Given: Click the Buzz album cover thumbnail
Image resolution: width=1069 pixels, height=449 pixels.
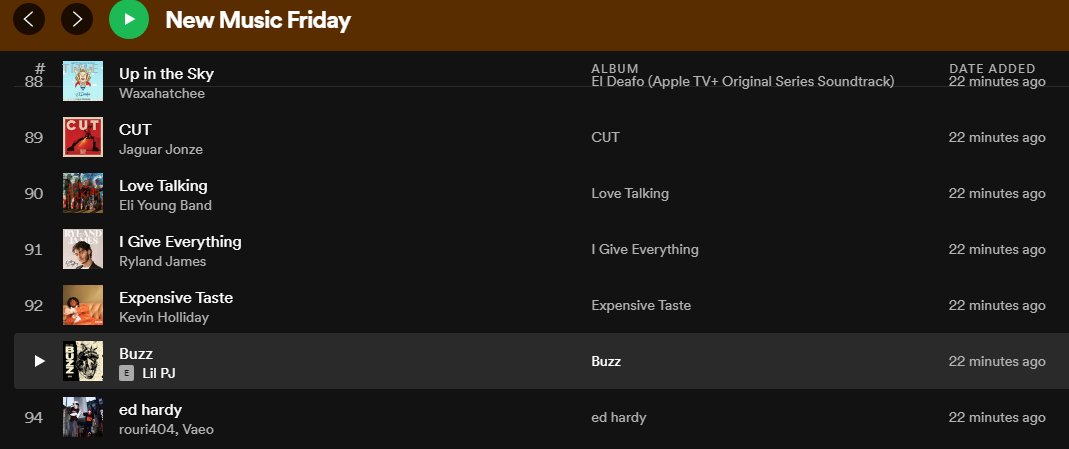Looking at the screenshot, I should [83, 361].
